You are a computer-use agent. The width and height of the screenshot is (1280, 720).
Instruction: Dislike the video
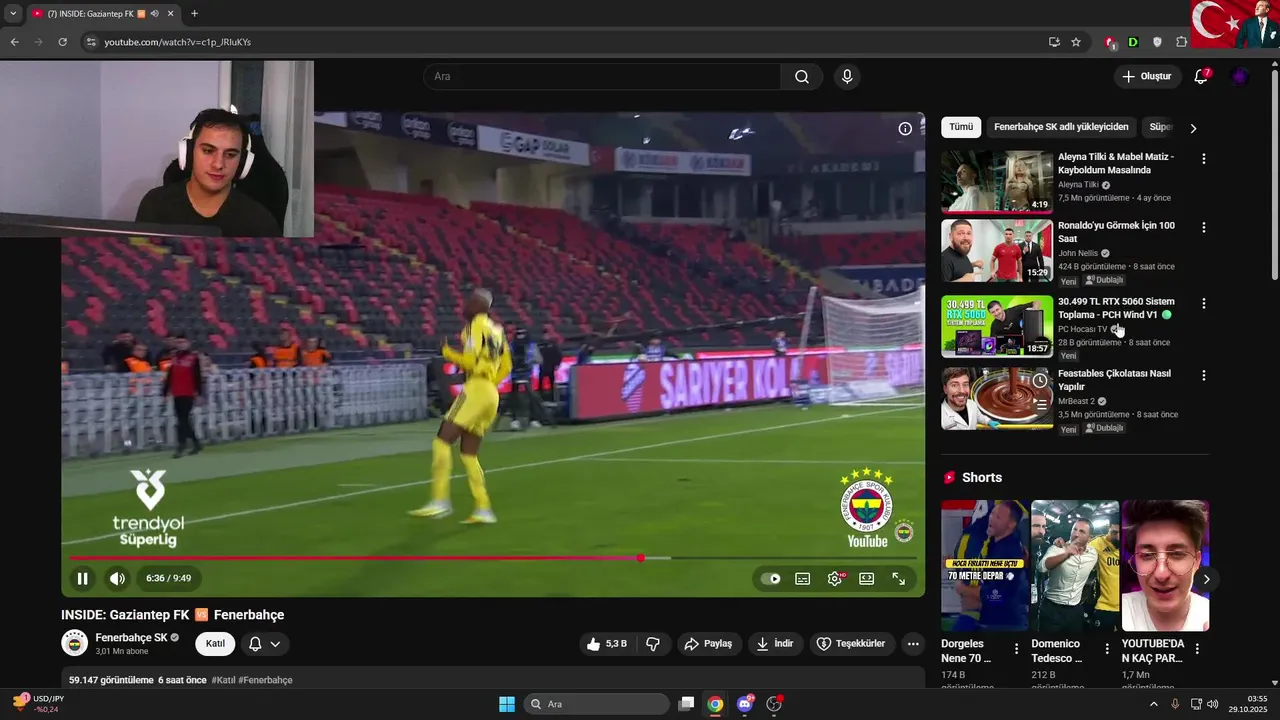(653, 644)
